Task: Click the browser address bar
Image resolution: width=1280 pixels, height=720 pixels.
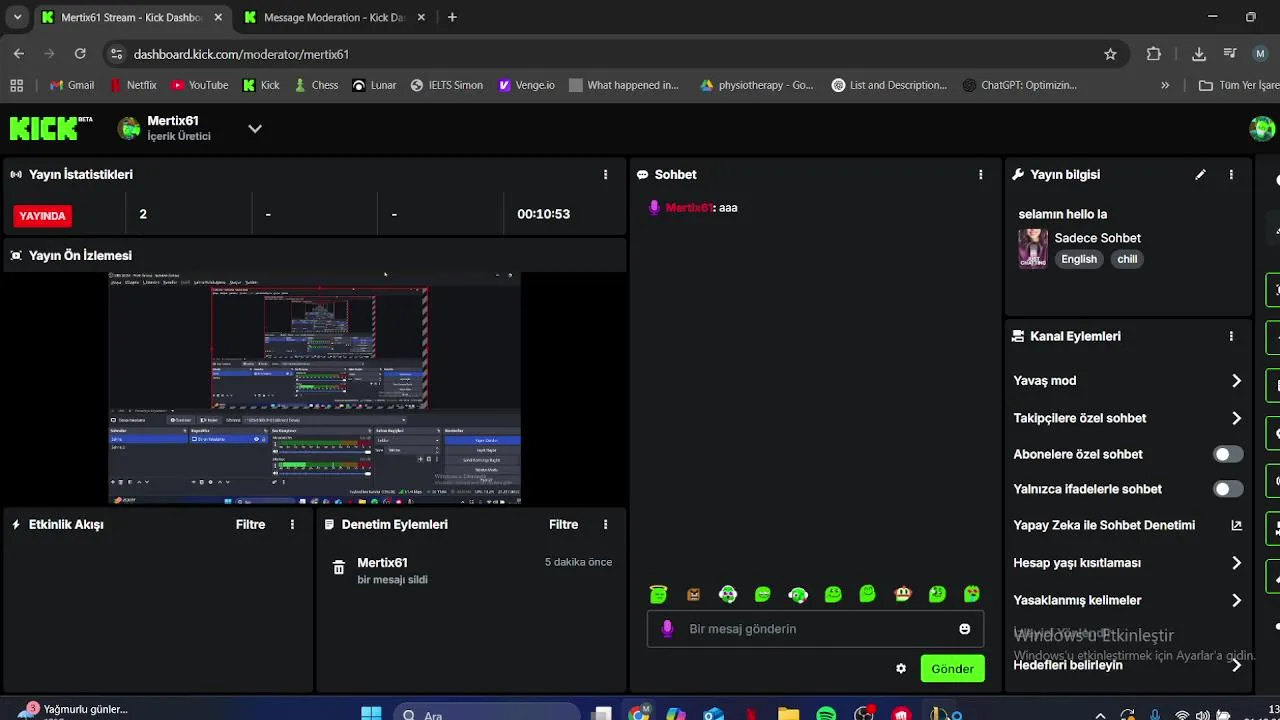Action: [610, 54]
